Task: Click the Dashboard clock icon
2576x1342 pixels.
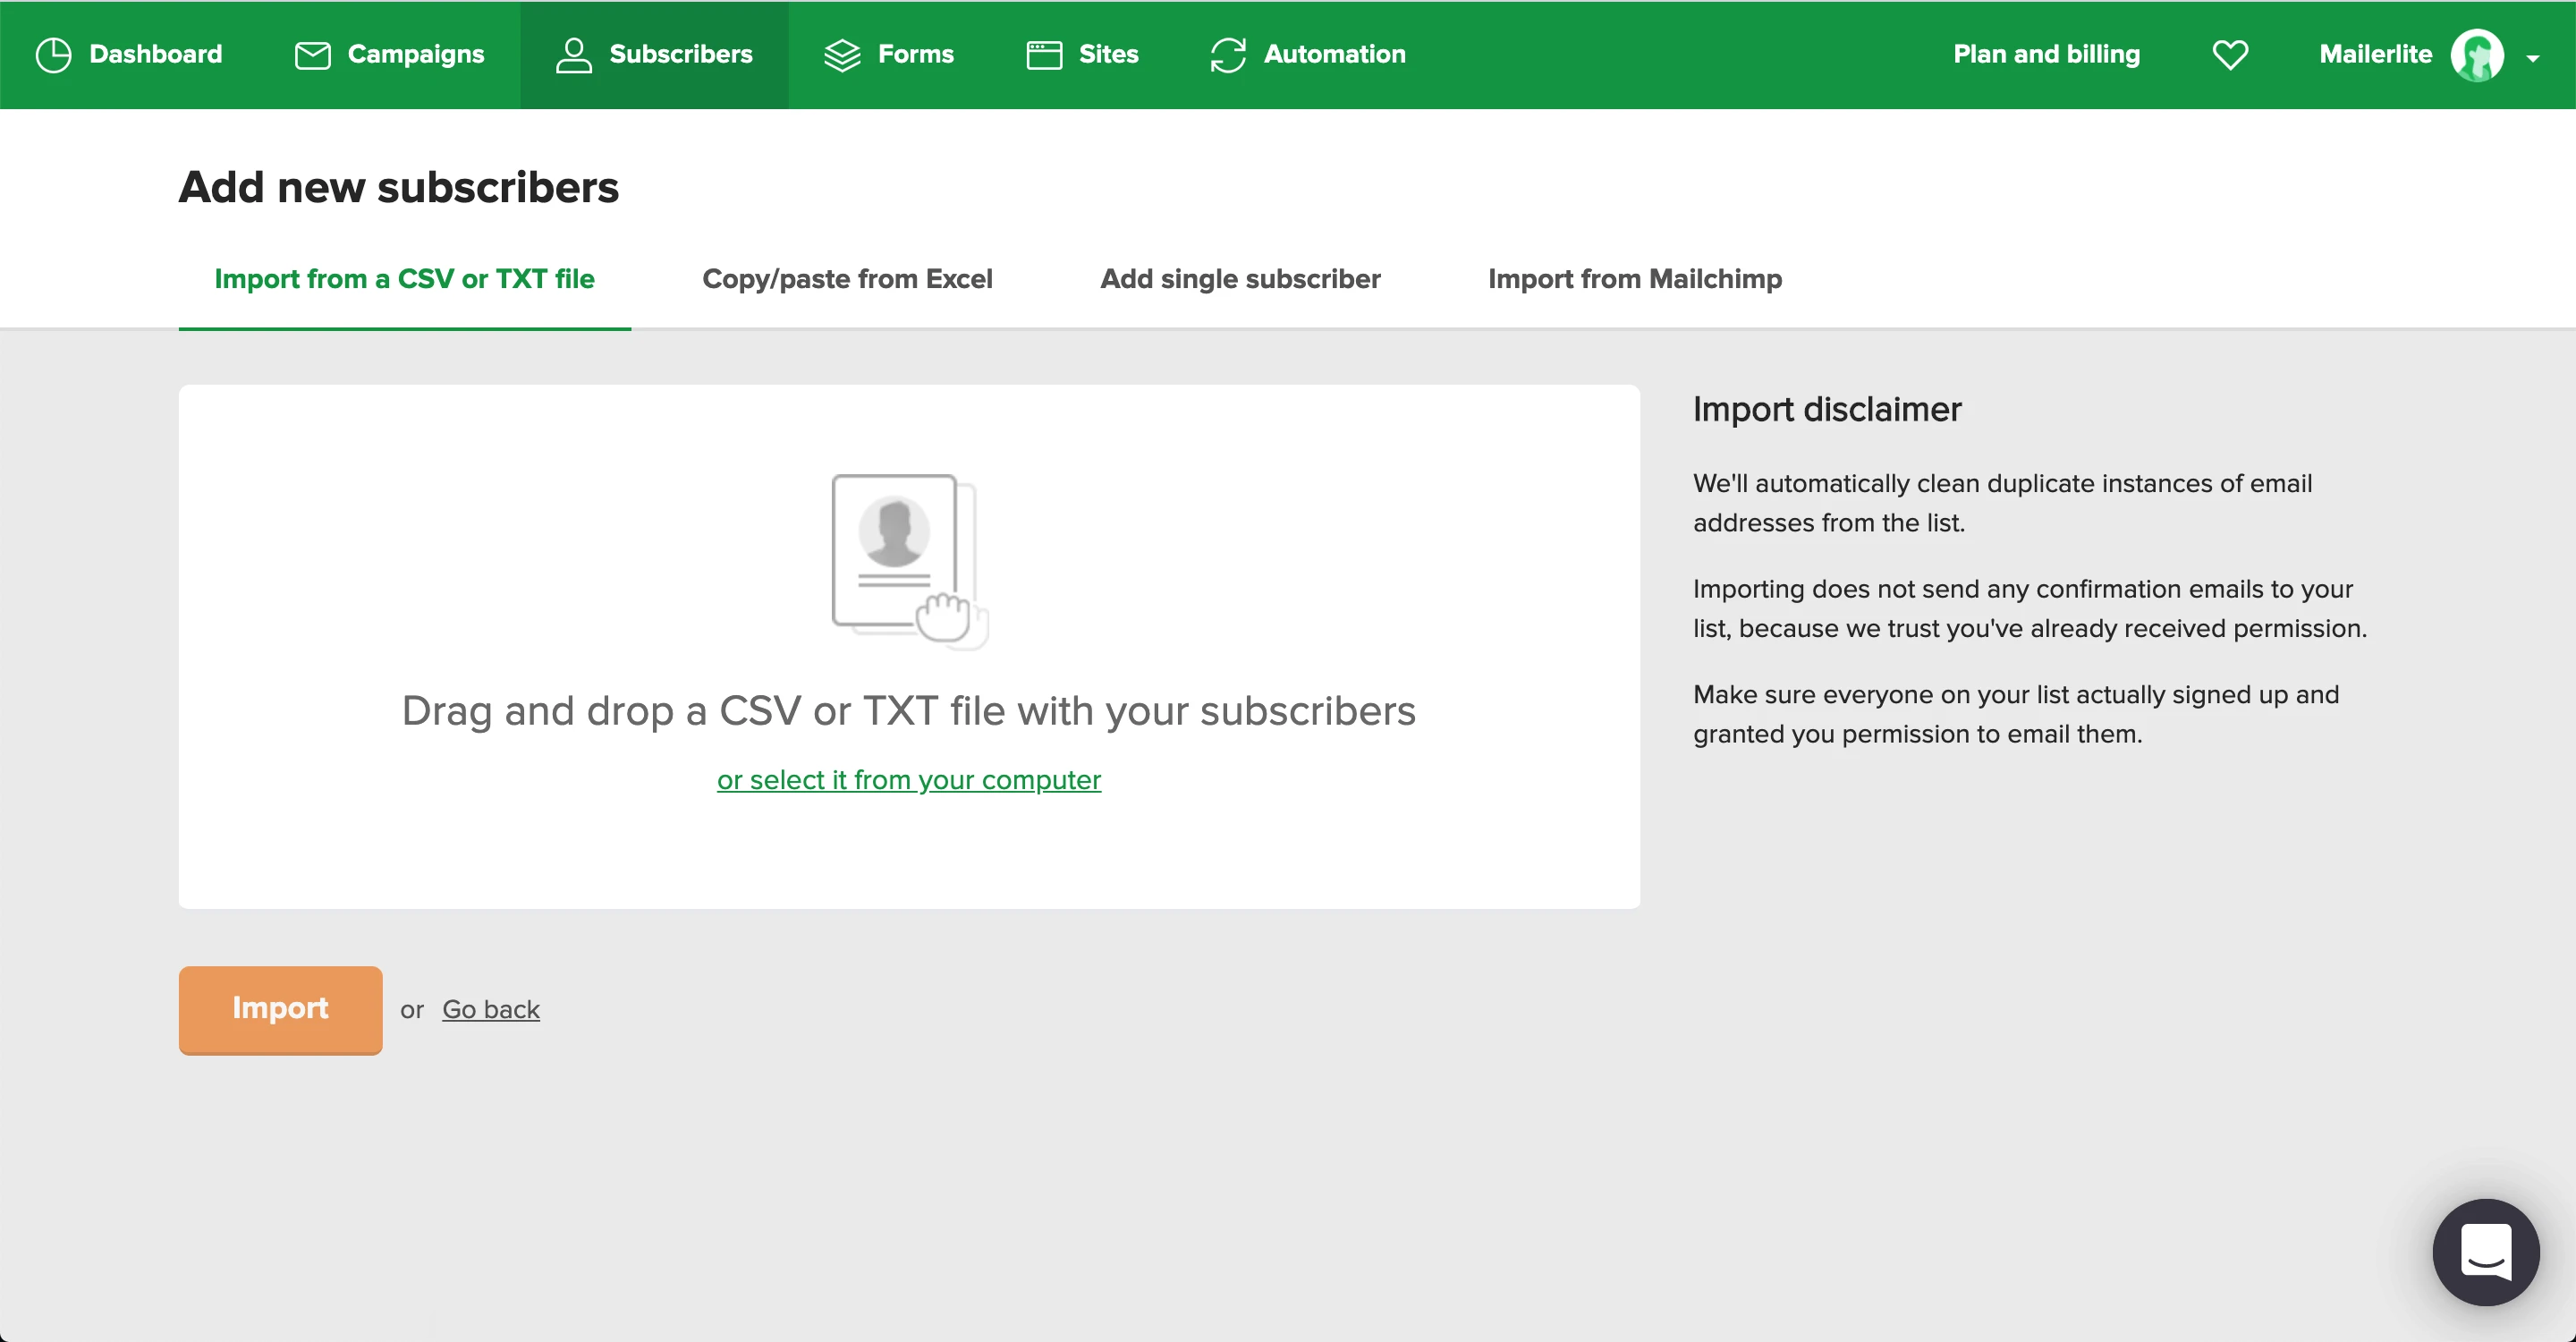Action: pos(53,55)
